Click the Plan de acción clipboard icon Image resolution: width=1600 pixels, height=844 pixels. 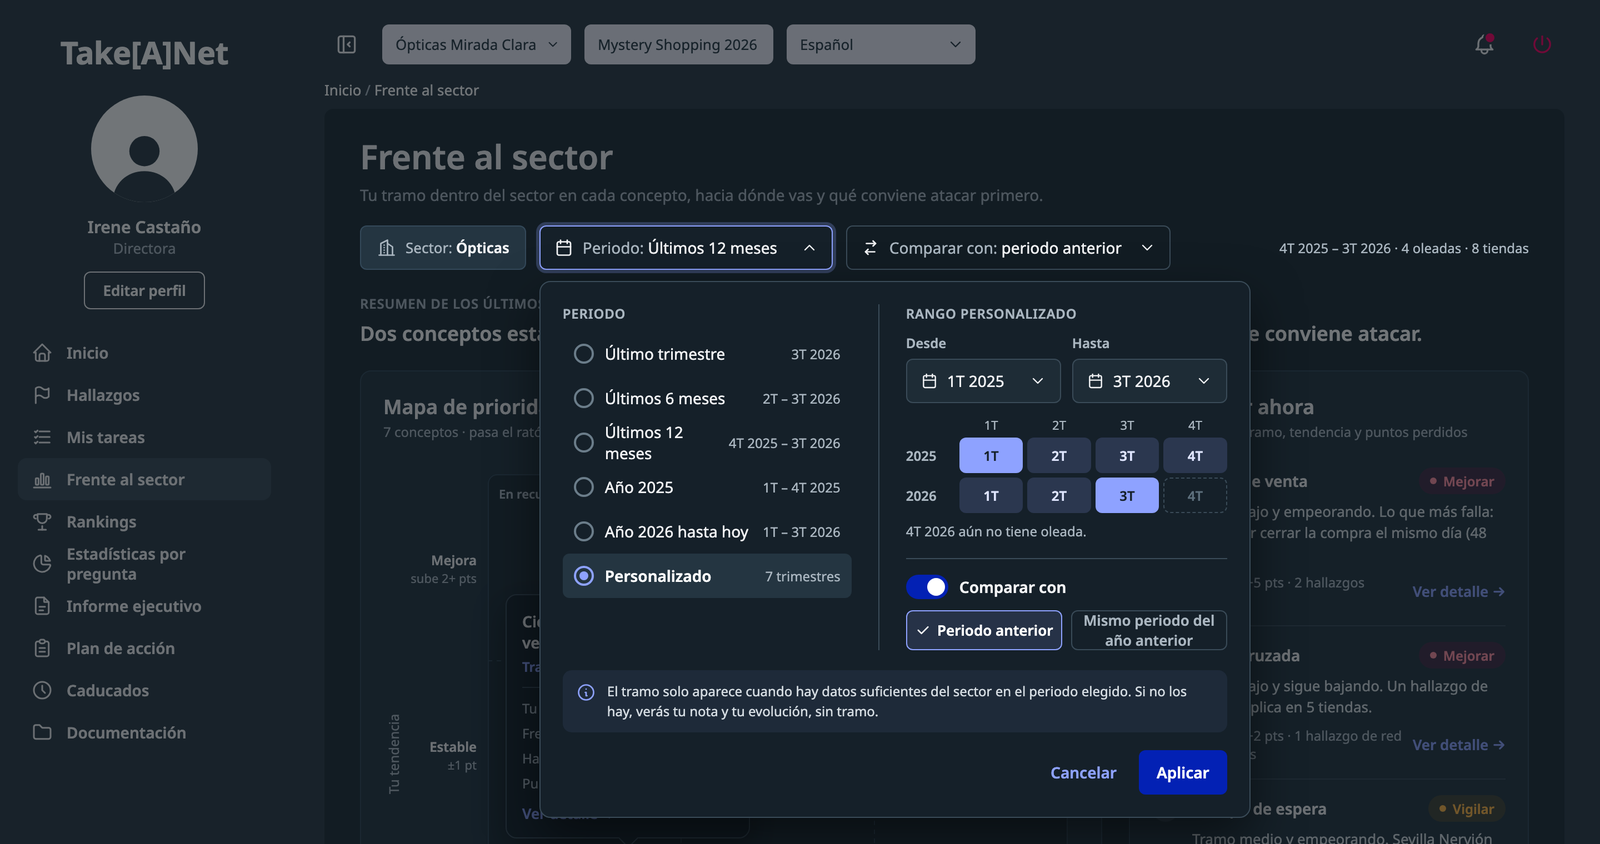point(42,648)
